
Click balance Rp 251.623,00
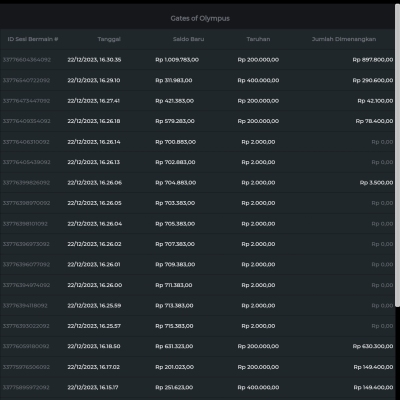click(174, 387)
